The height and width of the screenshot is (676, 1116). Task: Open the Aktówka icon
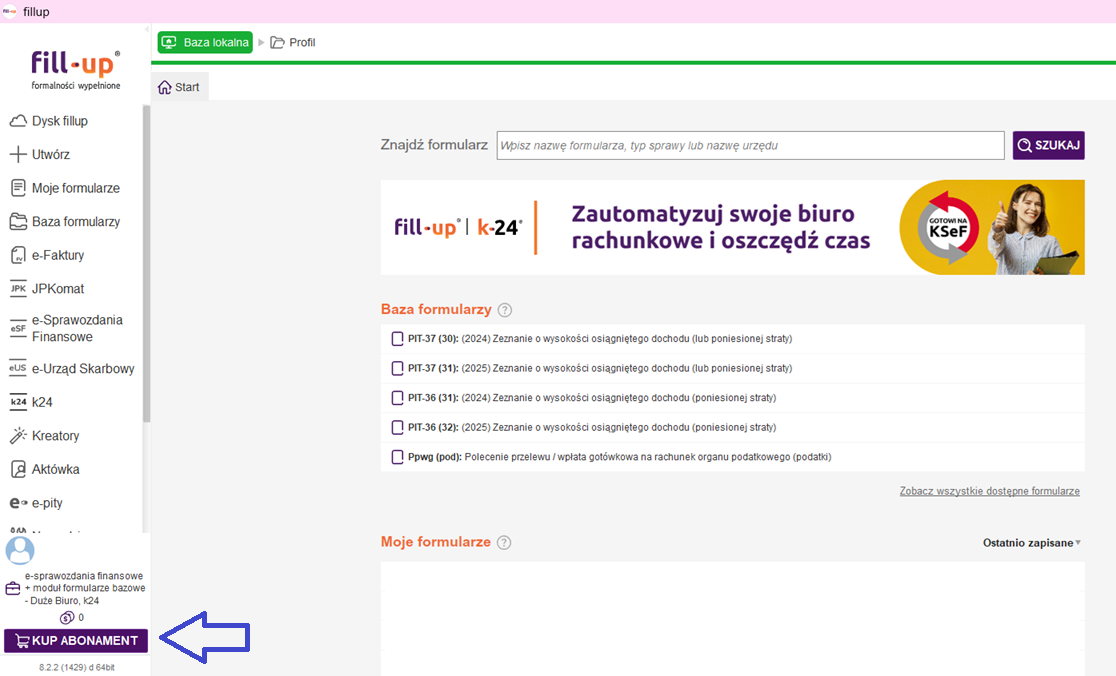pyautogui.click(x=18, y=469)
